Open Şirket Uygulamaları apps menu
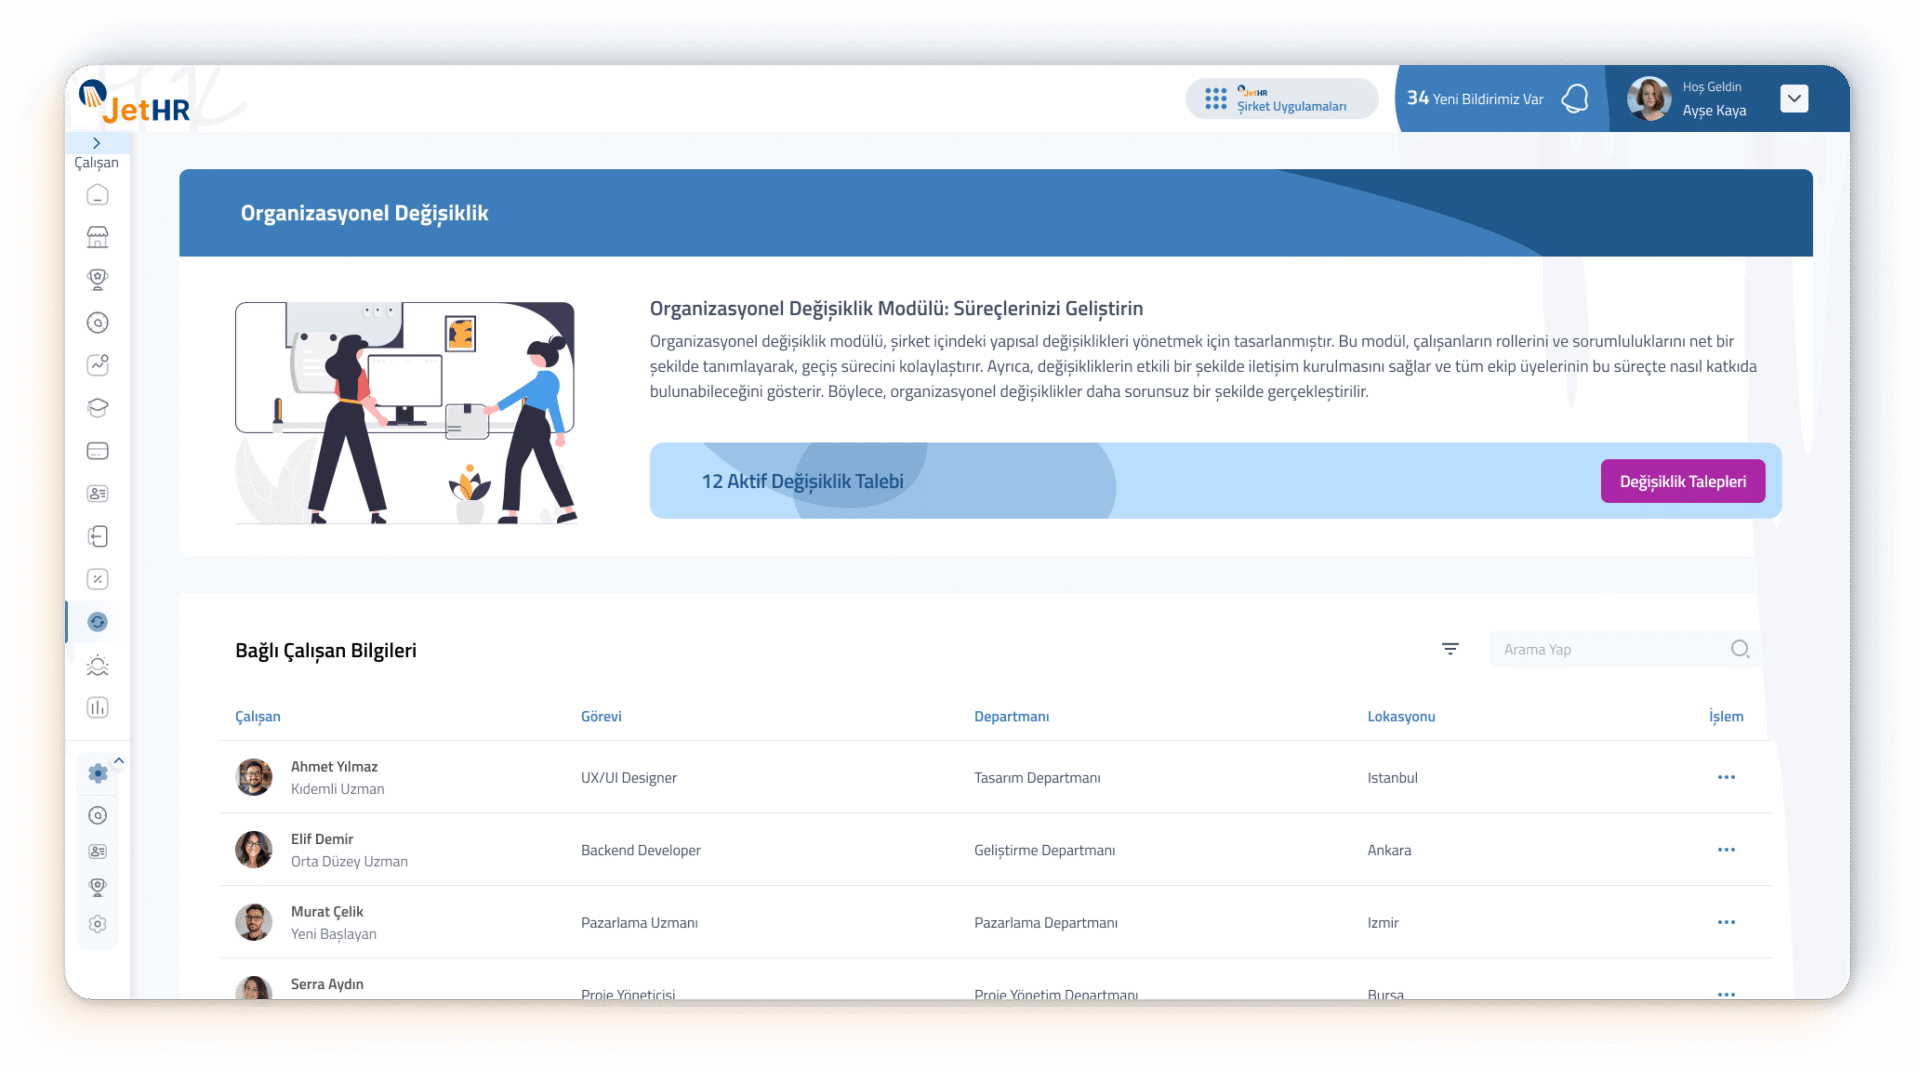1920x1069 pixels. click(x=1281, y=99)
